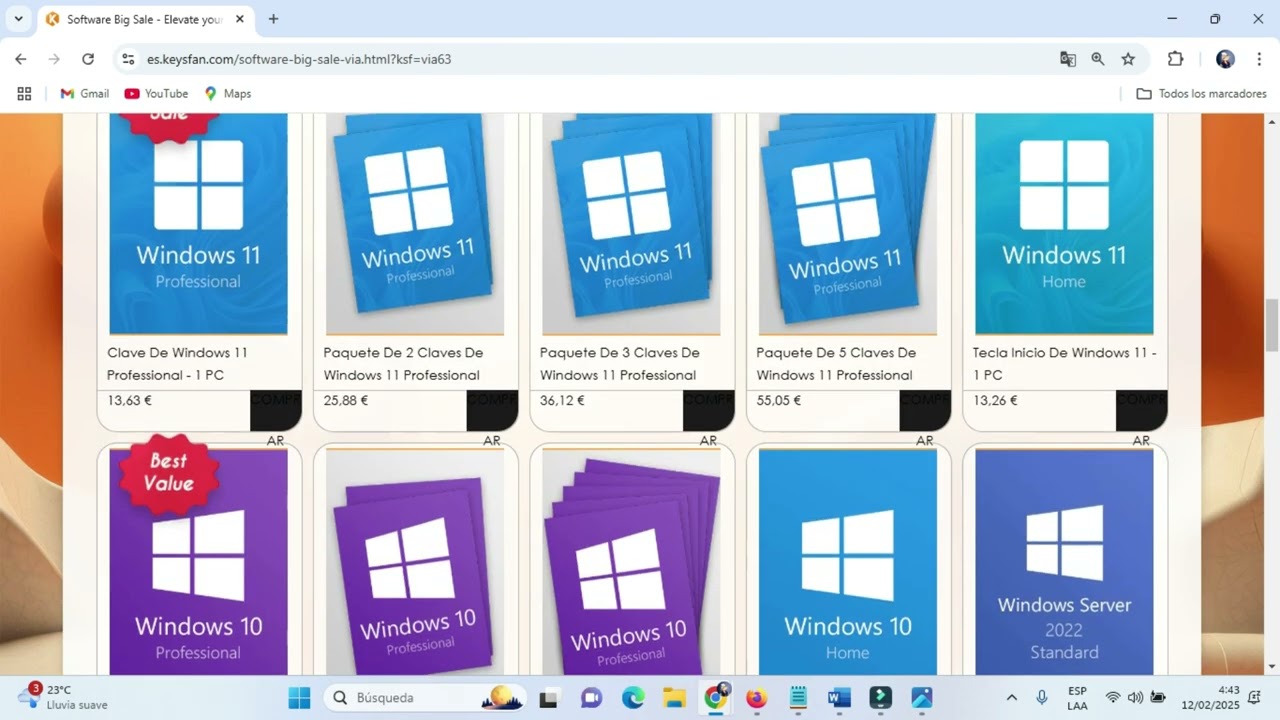Image resolution: width=1280 pixels, height=720 pixels.
Task: Open the 3-key Windows 11 Professional bundle image
Action: [631, 224]
